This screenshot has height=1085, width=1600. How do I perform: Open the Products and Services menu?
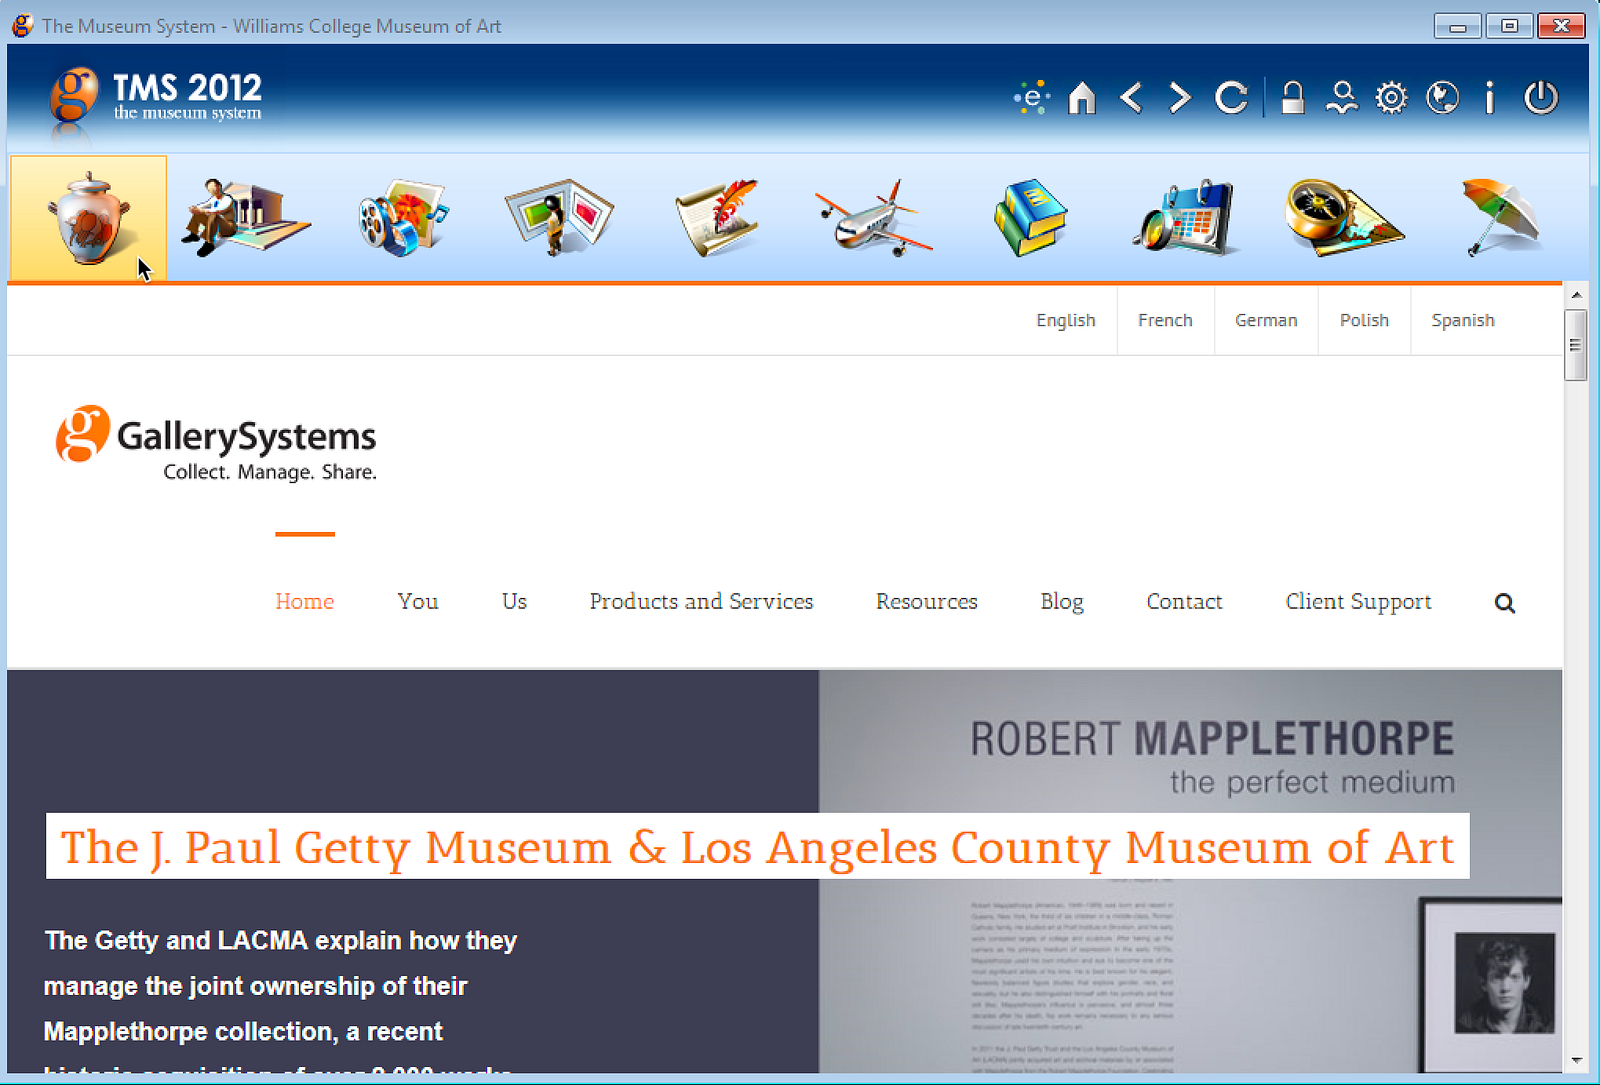tap(701, 601)
